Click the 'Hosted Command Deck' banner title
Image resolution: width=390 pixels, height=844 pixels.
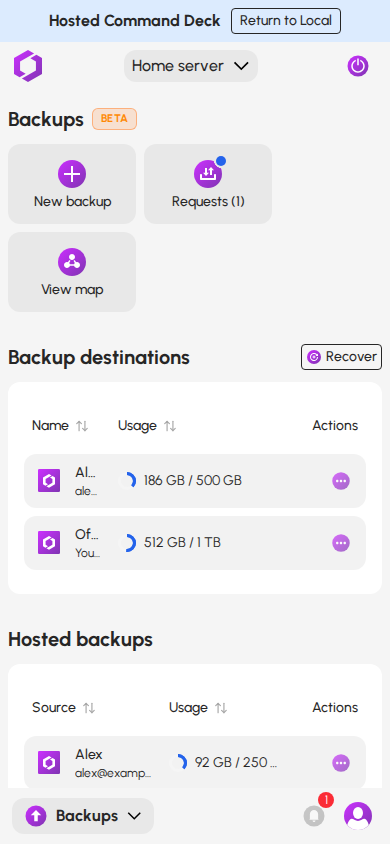(134, 21)
